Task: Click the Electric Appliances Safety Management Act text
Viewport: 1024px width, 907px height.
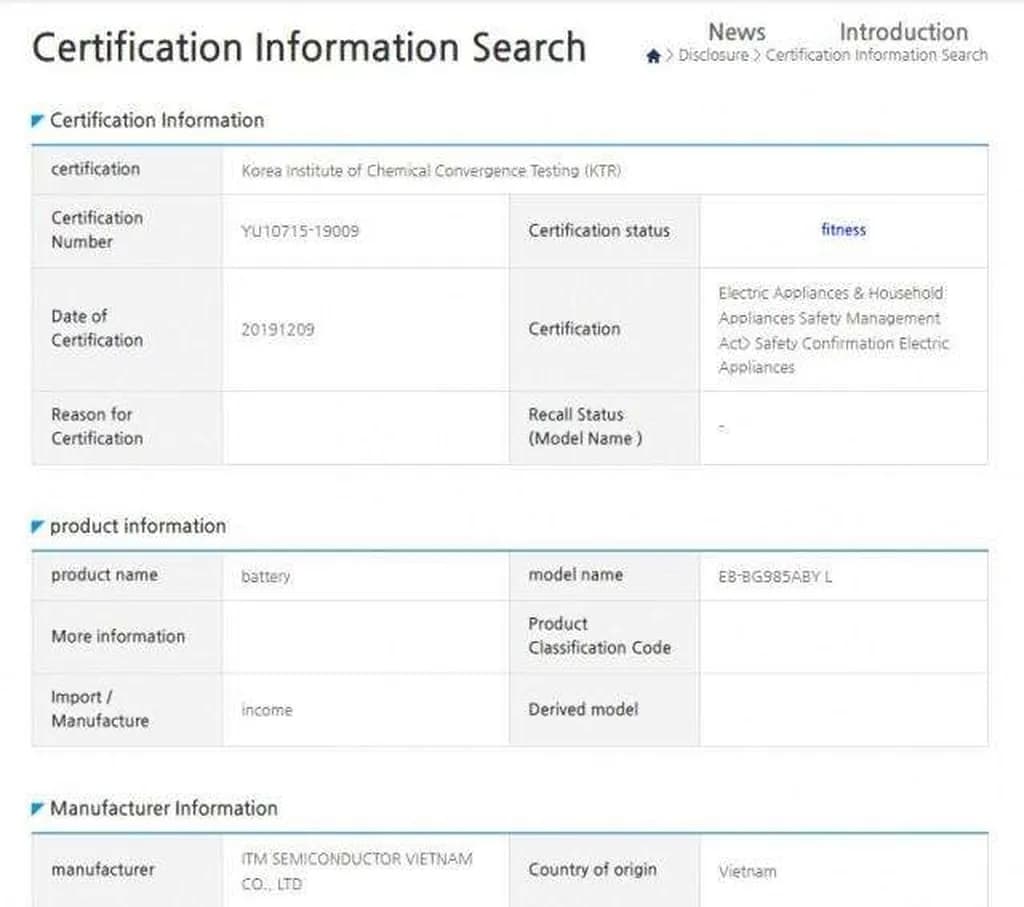Action: tap(833, 330)
